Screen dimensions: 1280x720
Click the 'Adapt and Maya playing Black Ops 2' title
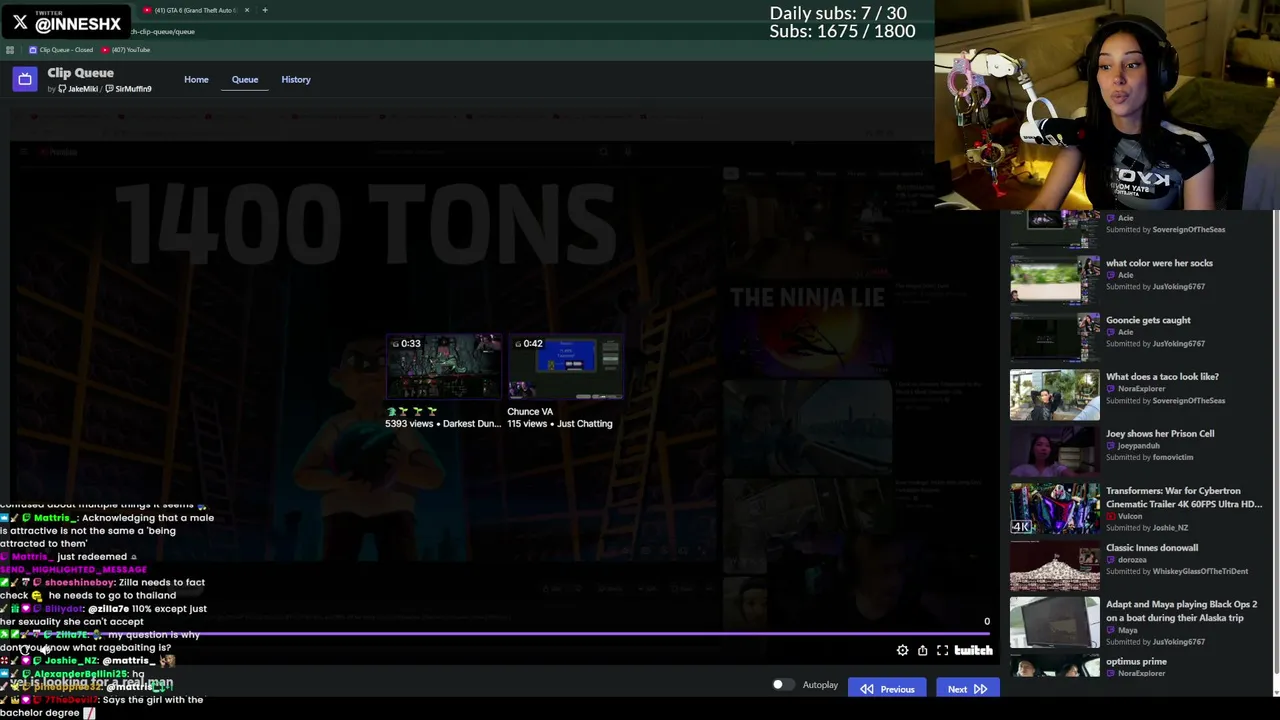(1181, 611)
